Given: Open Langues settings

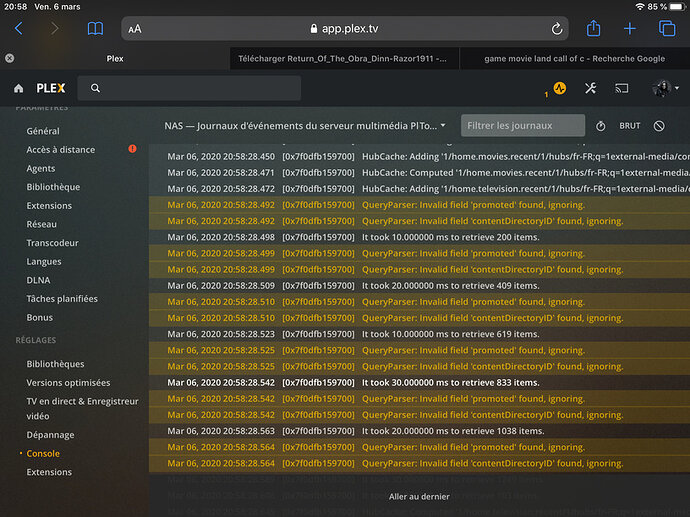Looking at the screenshot, I should [x=44, y=261].
